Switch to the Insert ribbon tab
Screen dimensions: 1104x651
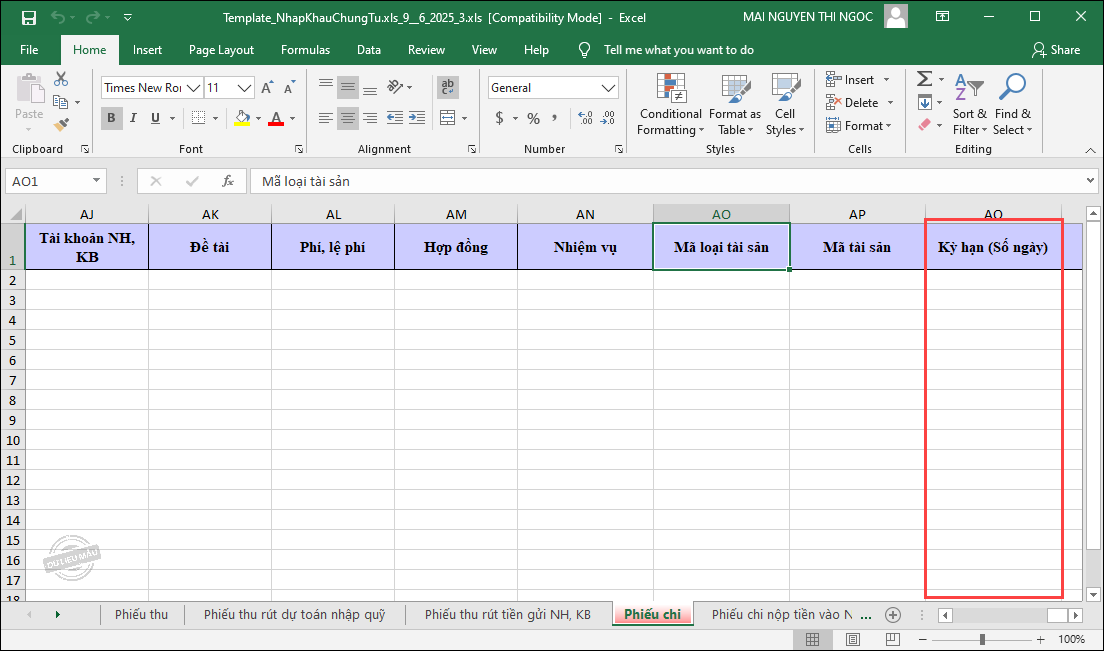pyautogui.click(x=147, y=50)
